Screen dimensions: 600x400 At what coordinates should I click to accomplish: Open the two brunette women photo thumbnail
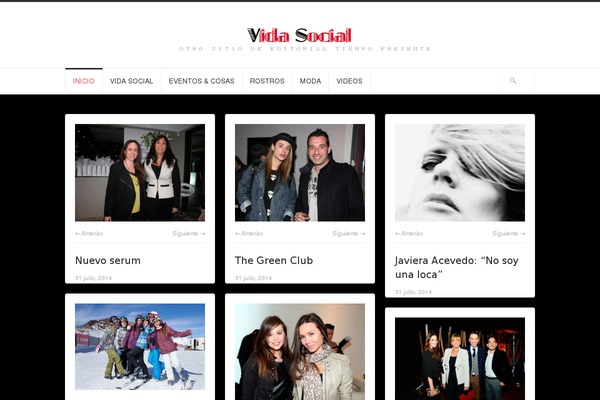[x=300, y=352]
